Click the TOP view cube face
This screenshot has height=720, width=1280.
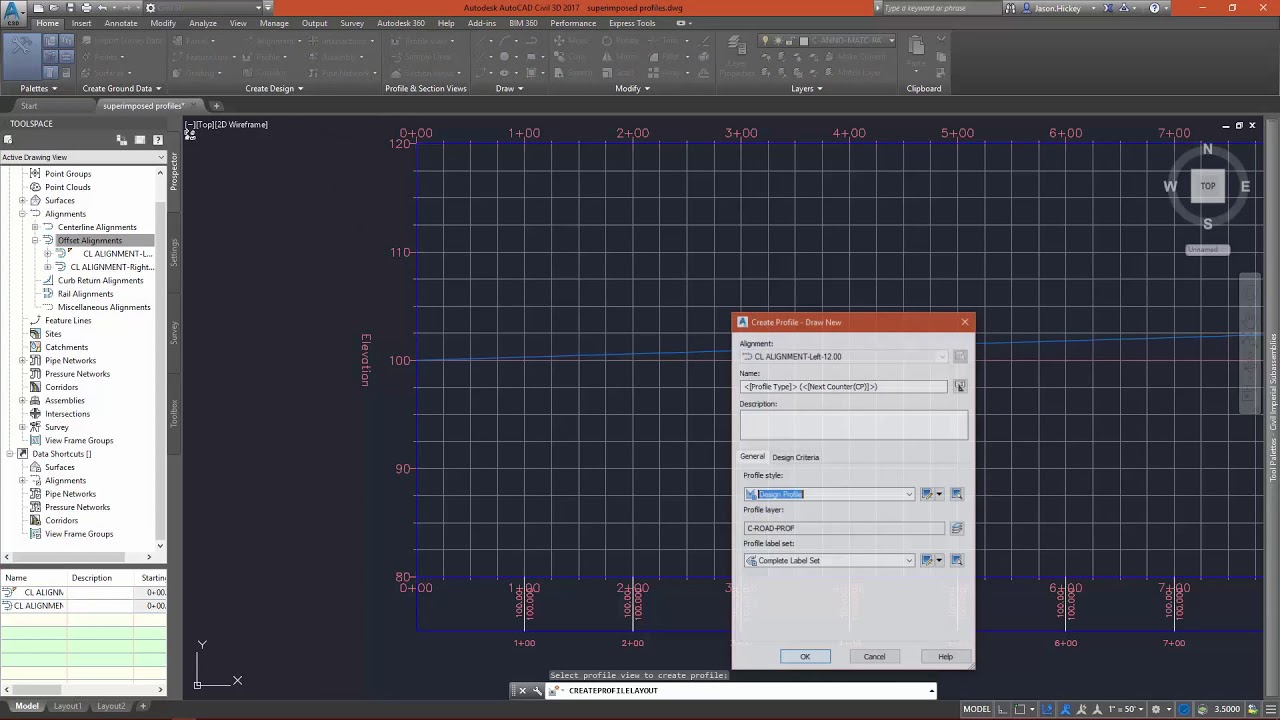click(1208, 186)
